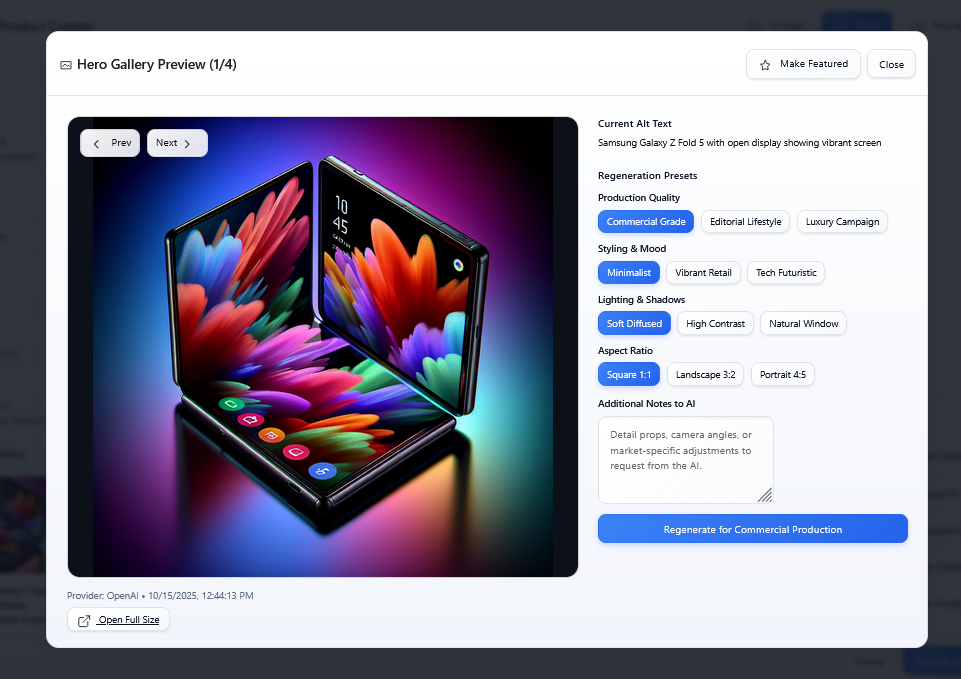
Task: Click the gallery image icon beside title
Action: (x=66, y=65)
